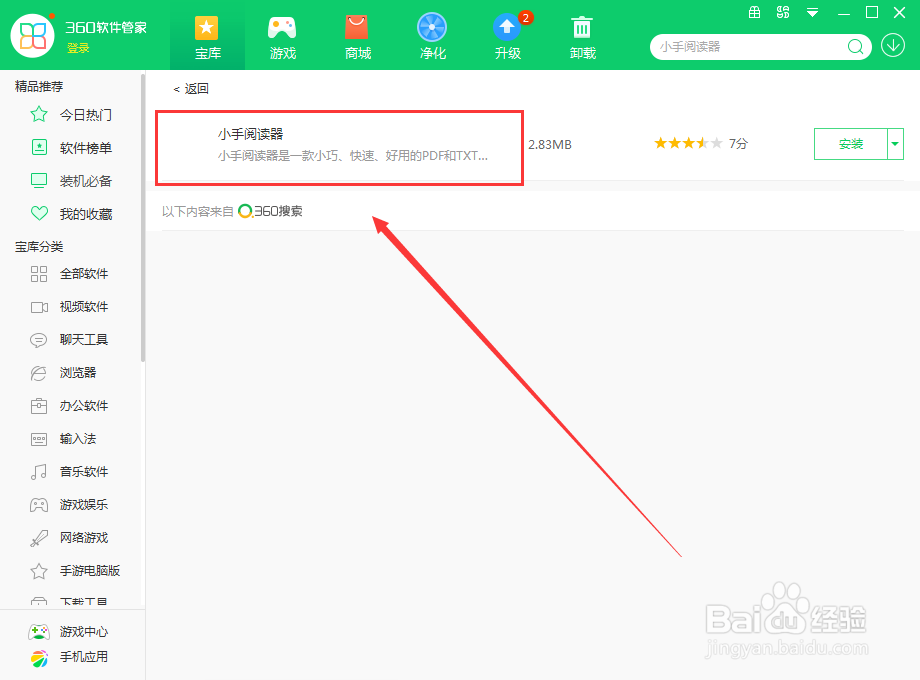This screenshot has width=920, height=680.
Task: Open 游戏中心 at sidebar bottom
Action: pyautogui.click(x=84, y=631)
